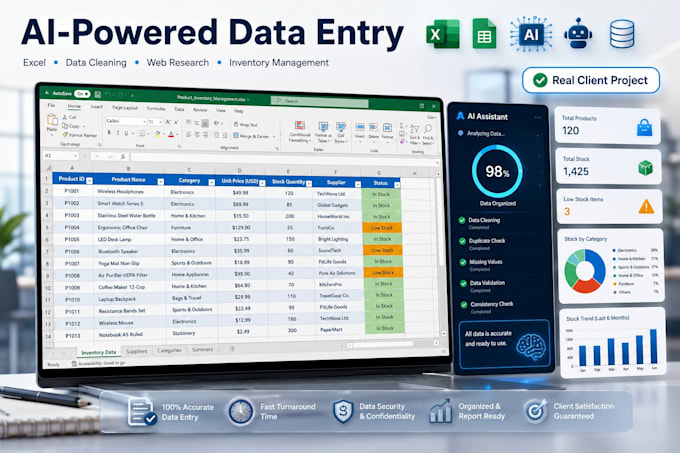The width and height of the screenshot is (680, 453).
Task: Switch to the Insert ribbon tab
Action: point(97,107)
